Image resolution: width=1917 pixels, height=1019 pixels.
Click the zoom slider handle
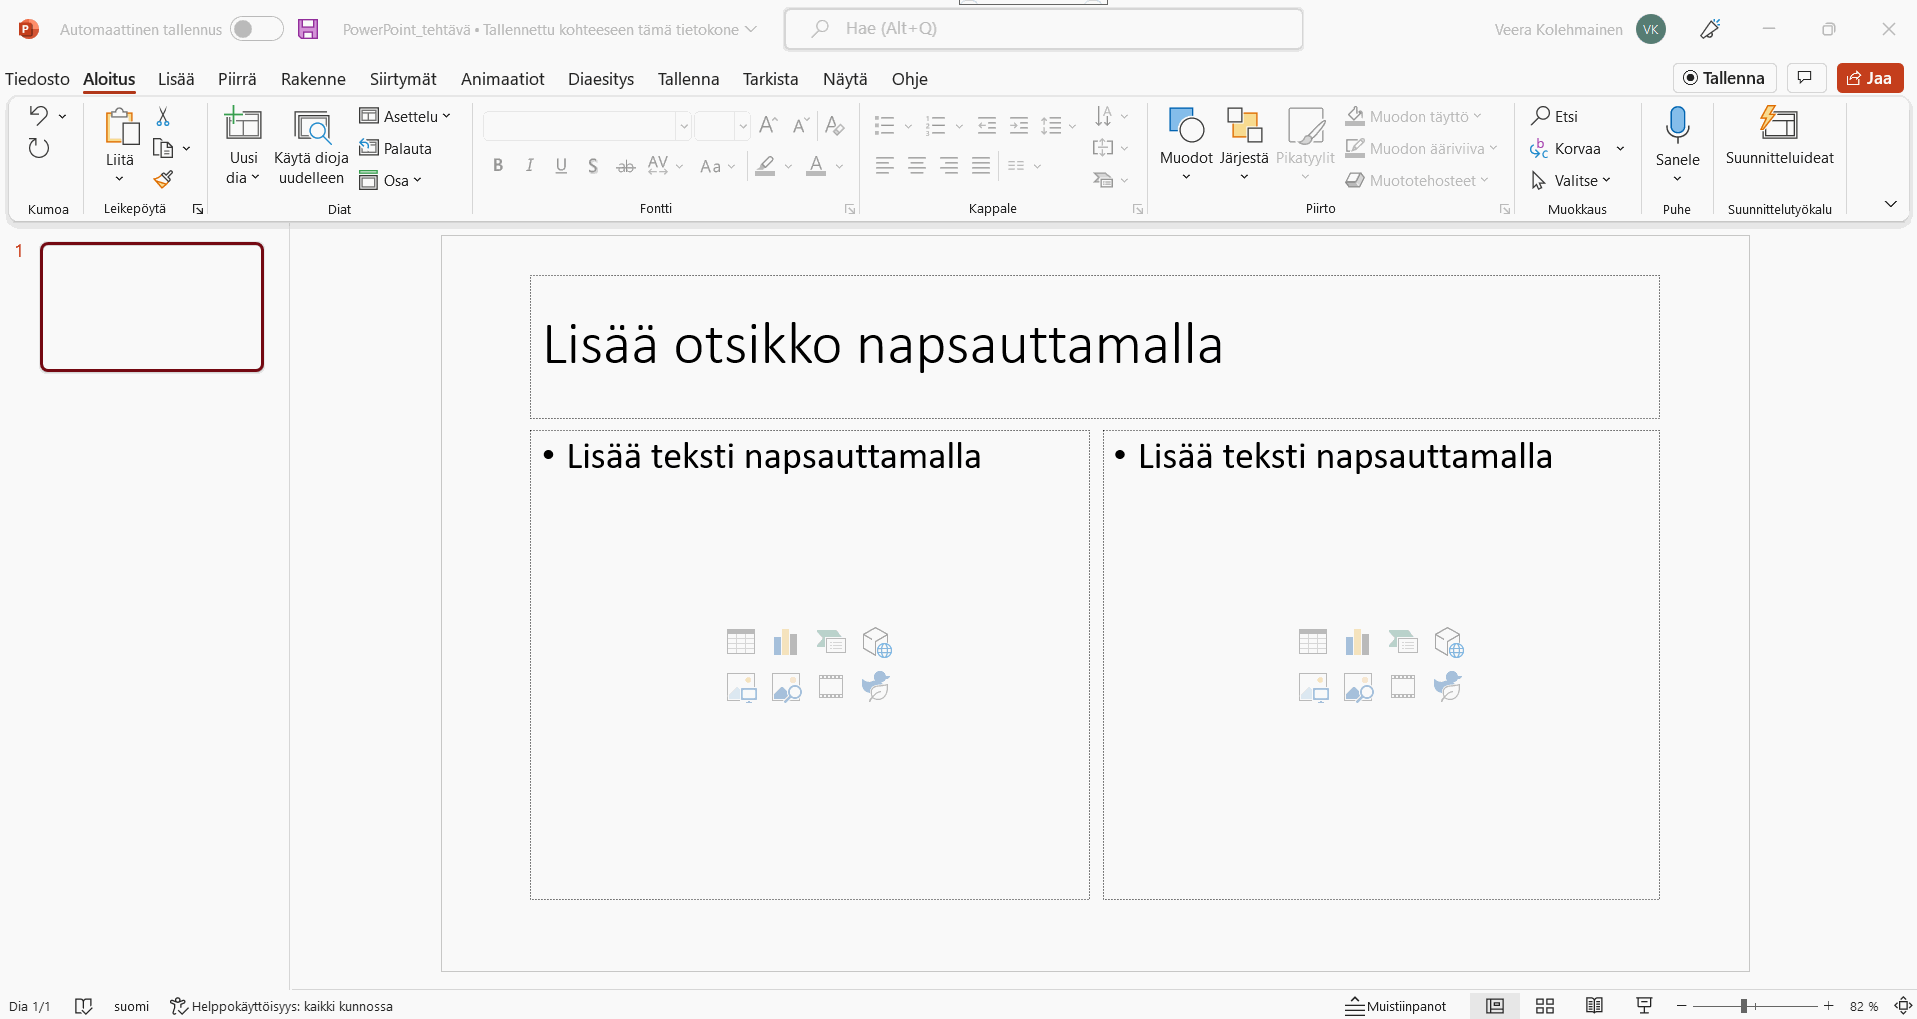point(1743,1006)
